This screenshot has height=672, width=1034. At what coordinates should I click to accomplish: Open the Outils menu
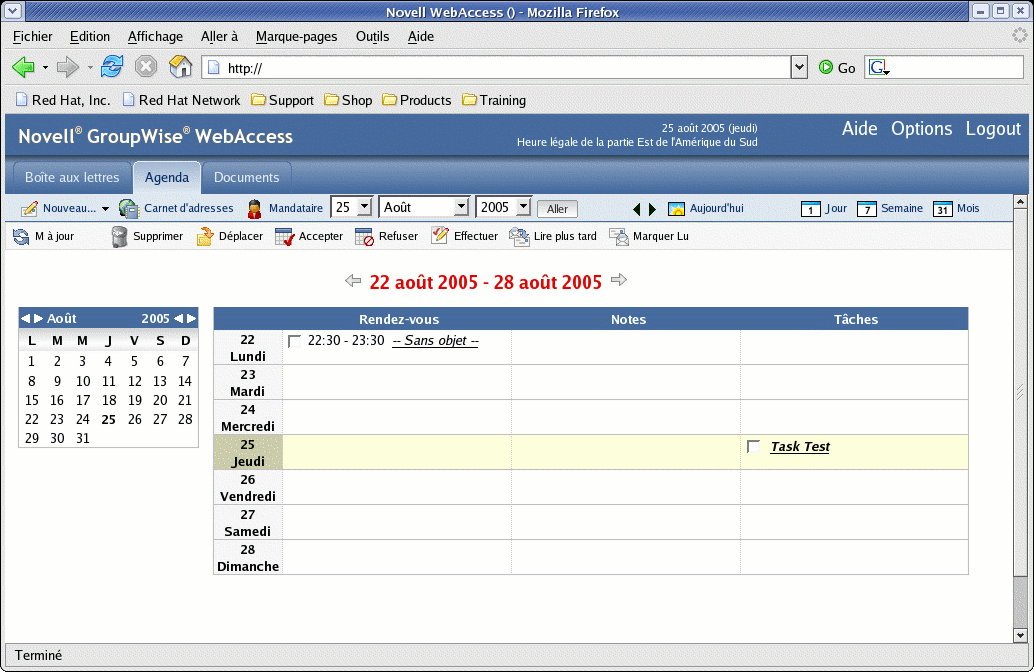pyautogui.click(x=372, y=36)
